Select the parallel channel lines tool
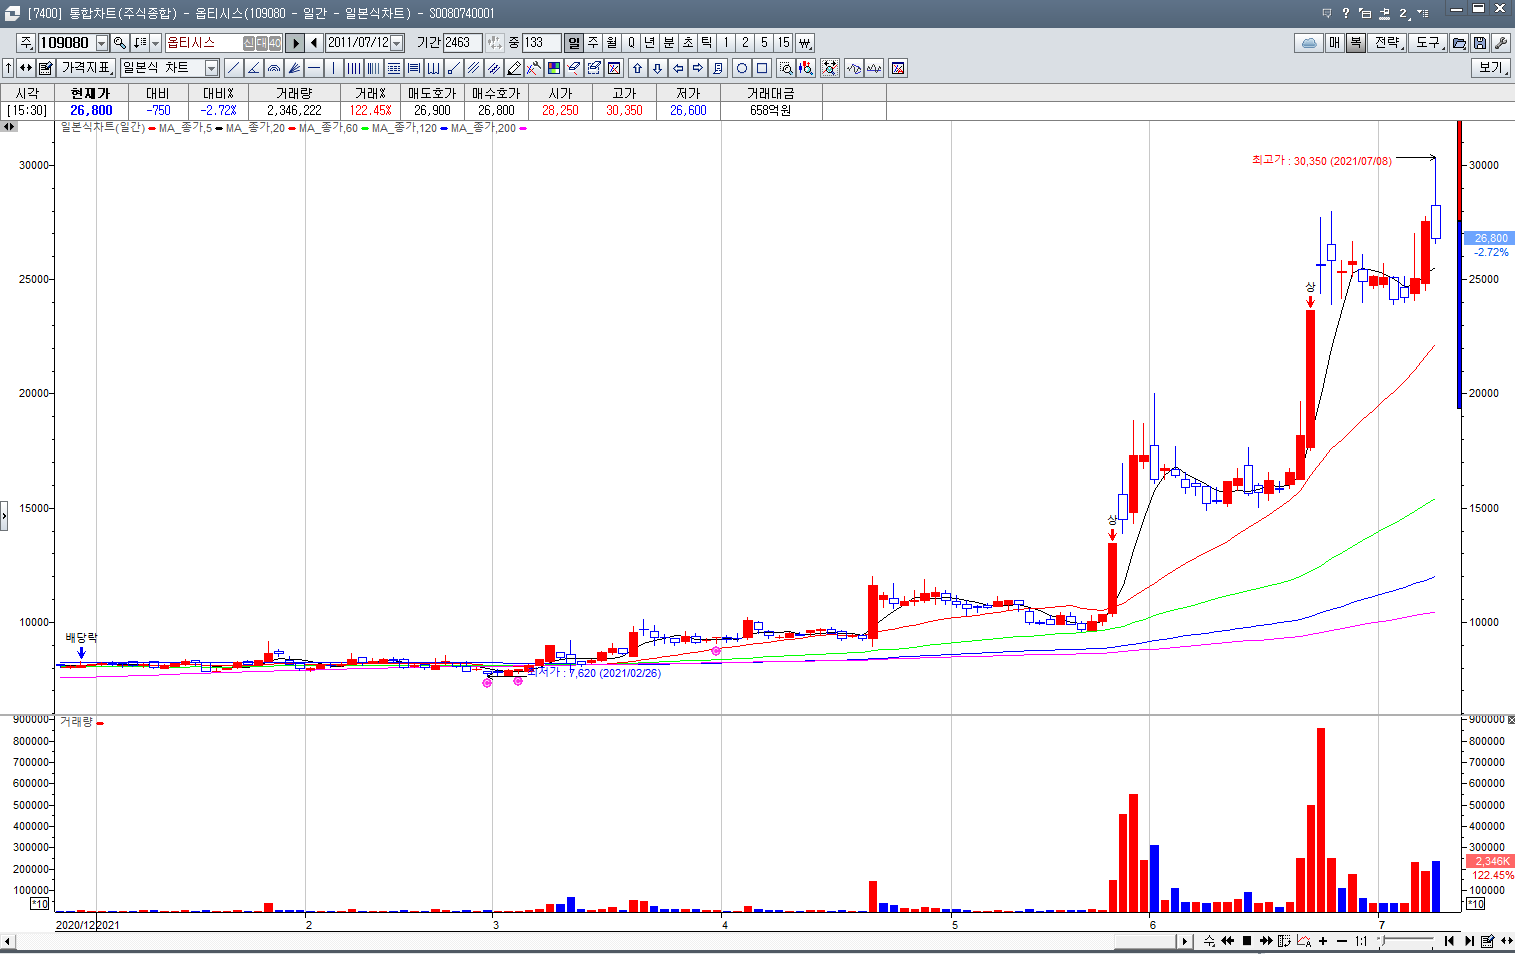This screenshot has width=1515, height=954. click(473, 68)
